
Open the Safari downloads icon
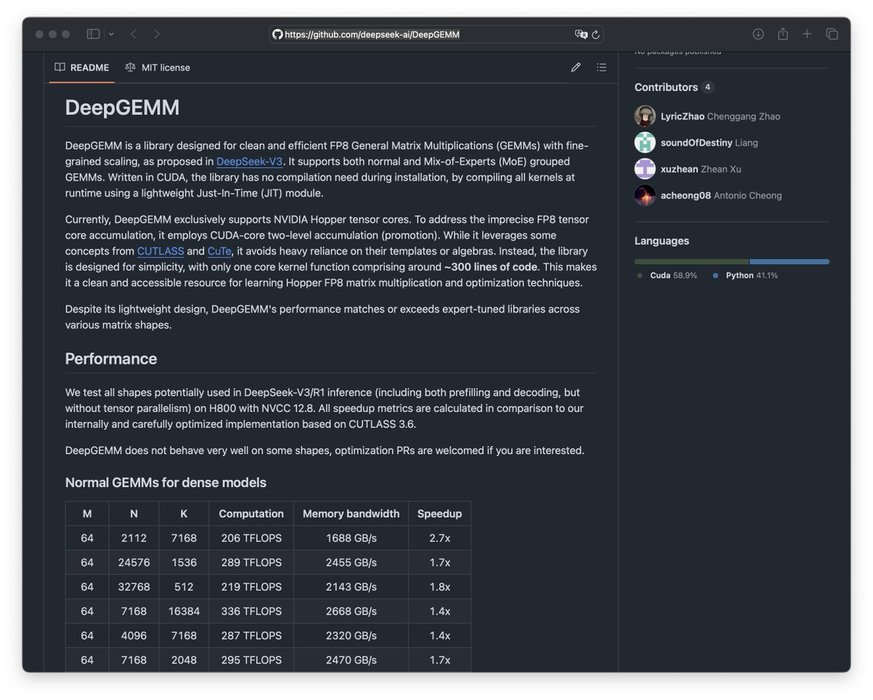point(758,34)
